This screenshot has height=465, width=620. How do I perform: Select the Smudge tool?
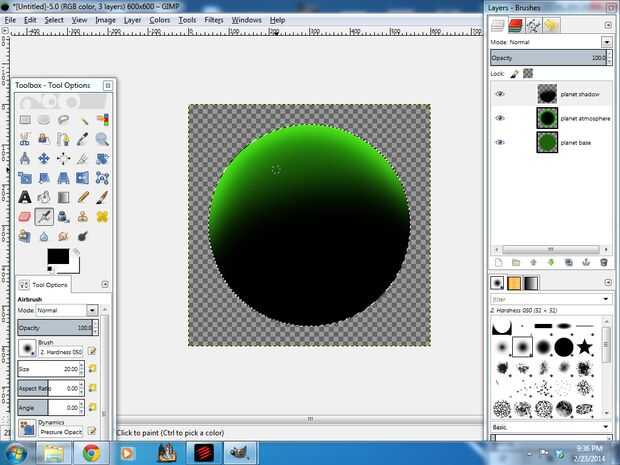pyautogui.click(x=63, y=236)
